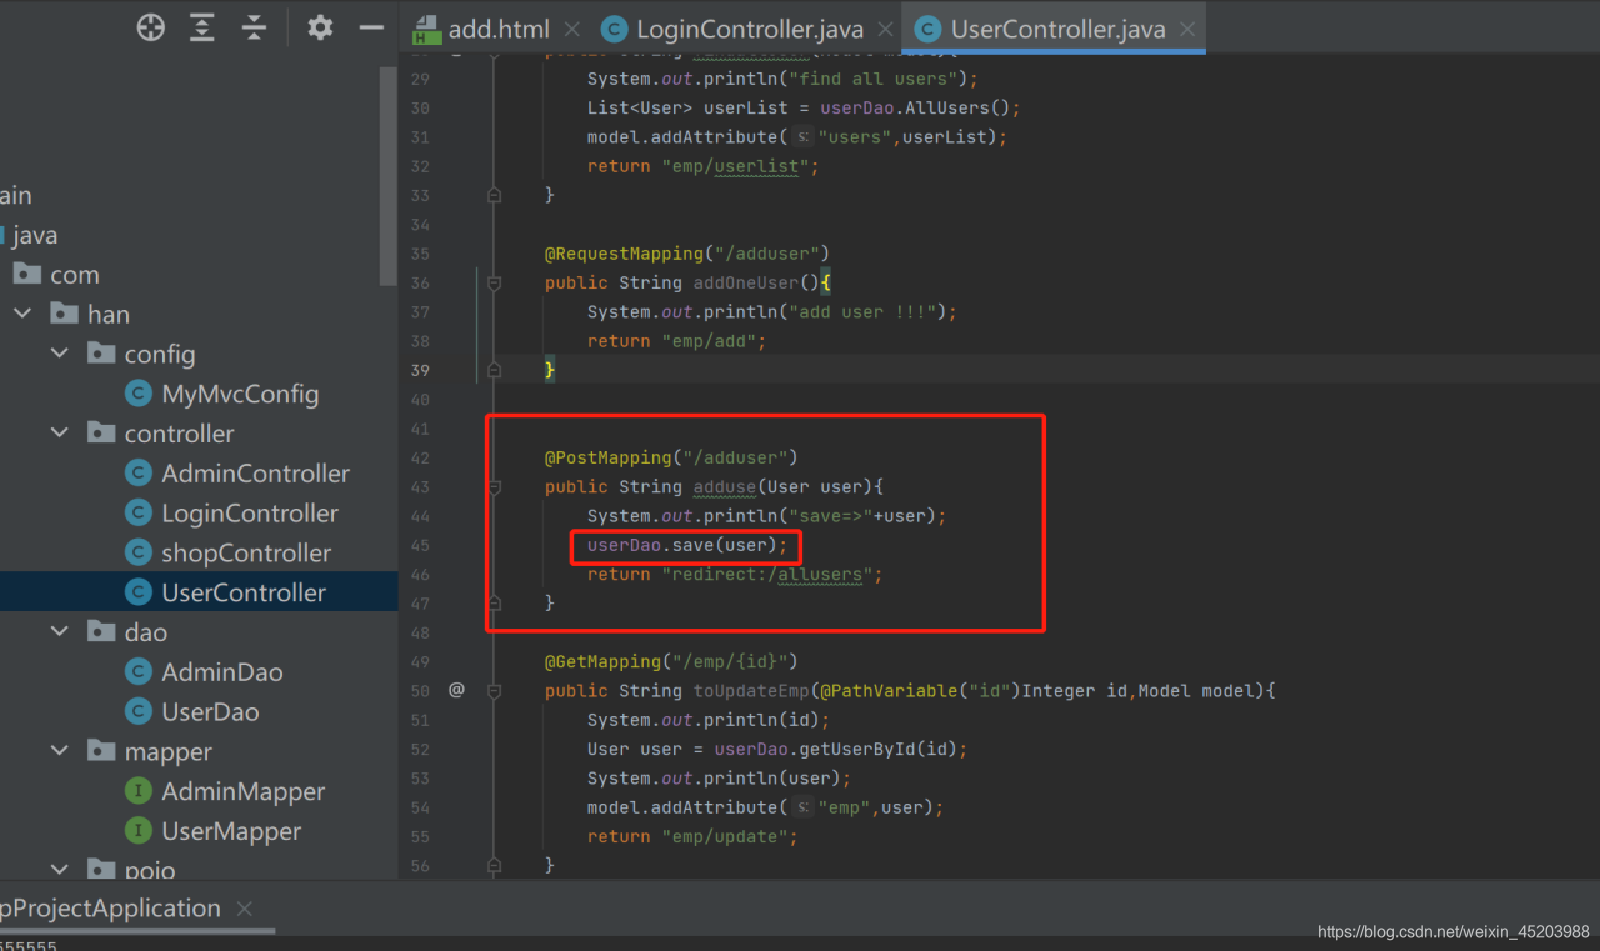The width and height of the screenshot is (1600, 951).
Task: Switch to the LoginController.java tab
Action: tap(750, 30)
